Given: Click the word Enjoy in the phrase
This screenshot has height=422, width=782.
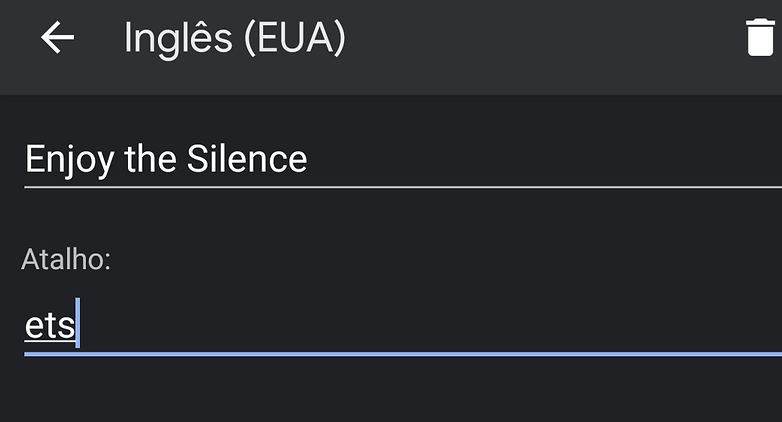Looking at the screenshot, I should [x=69, y=161].
